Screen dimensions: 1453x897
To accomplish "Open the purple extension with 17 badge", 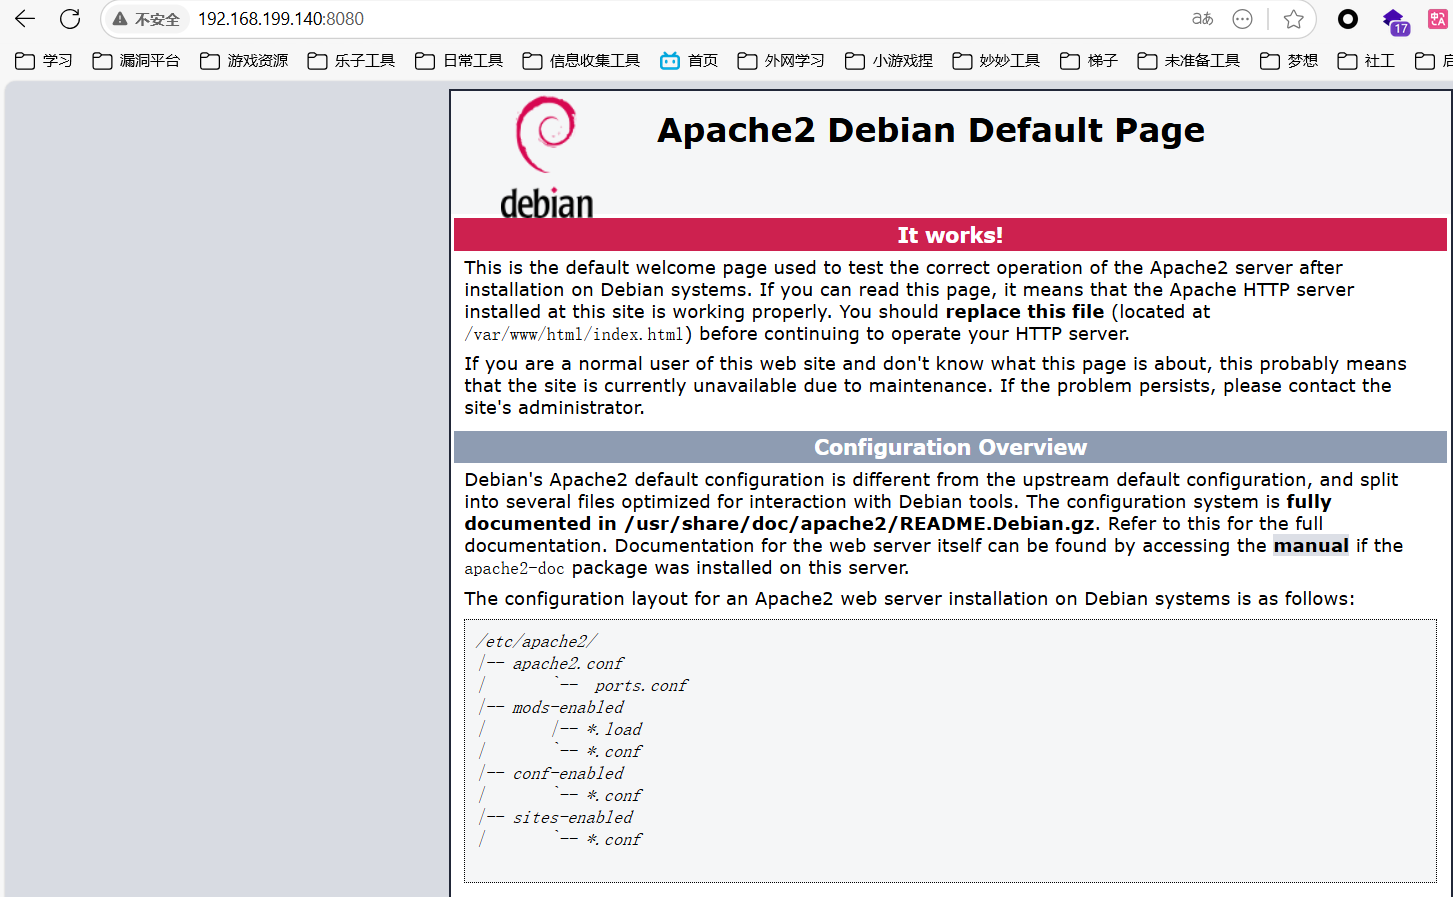I will click(x=1395, y=21).
